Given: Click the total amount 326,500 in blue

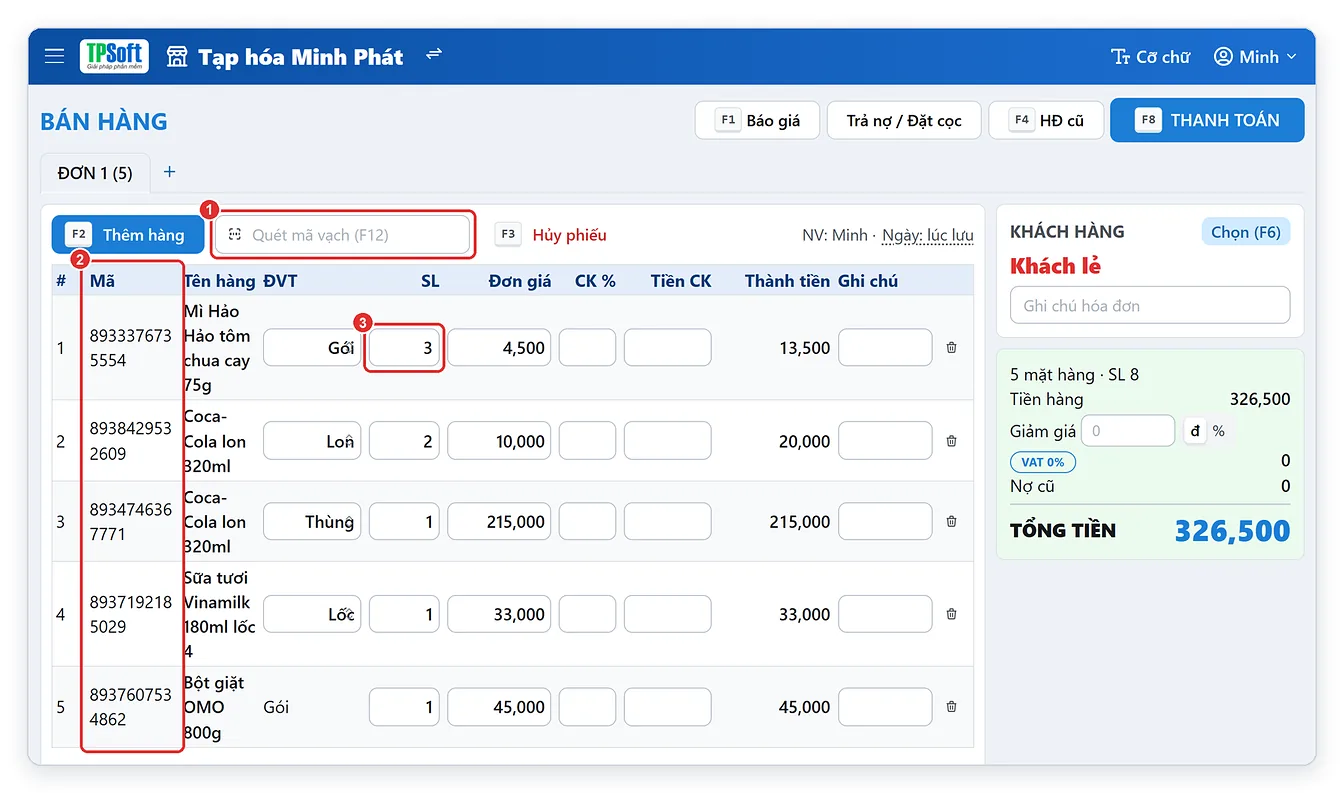Looking at the screenshot, I should [1232, 530].
